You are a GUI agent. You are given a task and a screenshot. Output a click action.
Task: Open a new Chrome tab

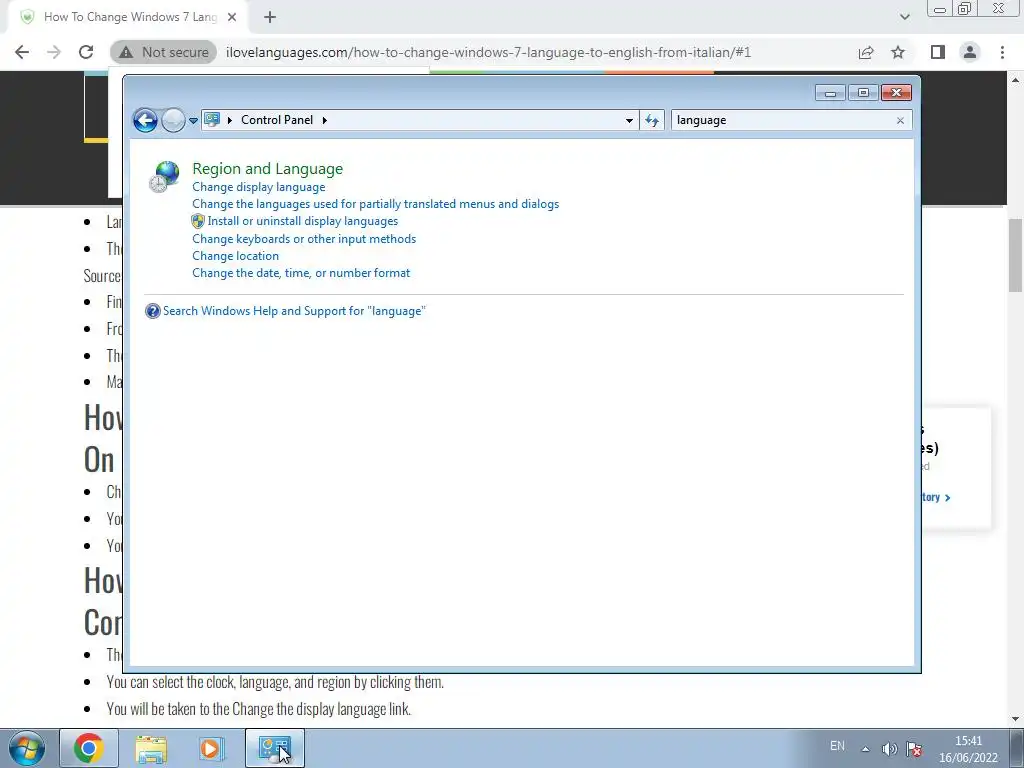(x=270, y=18)
